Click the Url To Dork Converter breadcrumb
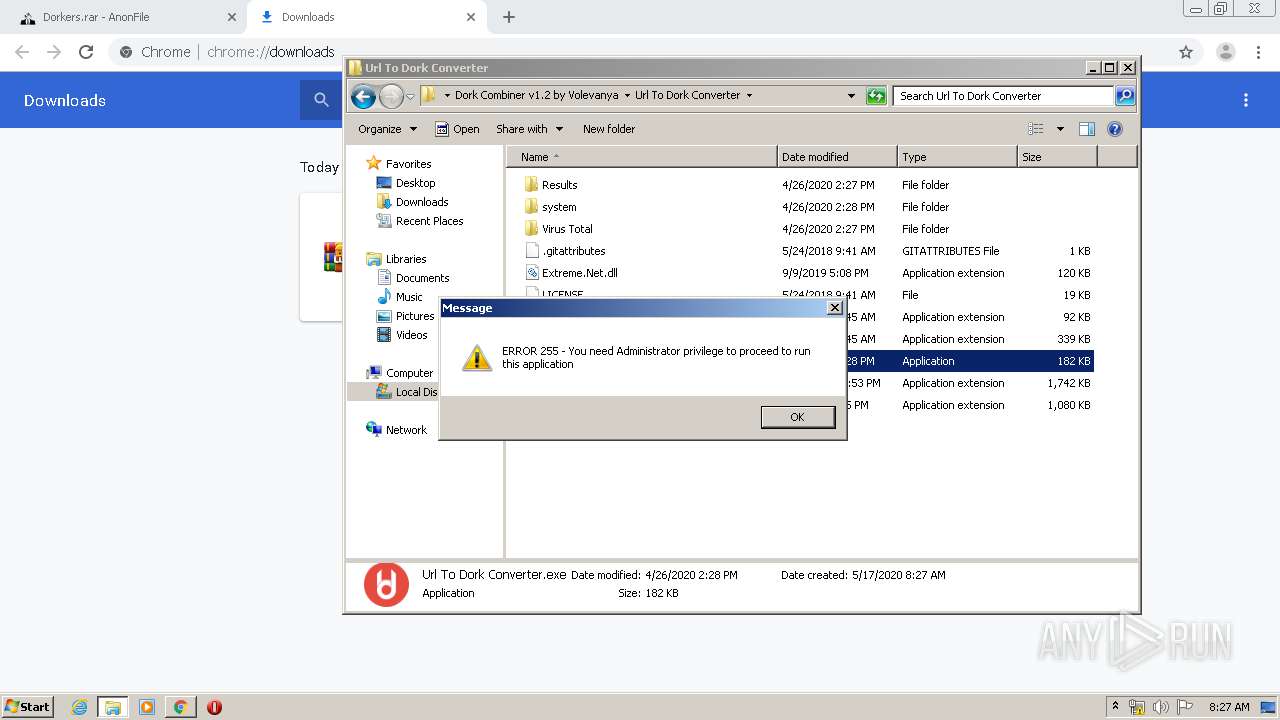Image resolution: width=1280 pixels, height=720 pixels. (687, 96)
